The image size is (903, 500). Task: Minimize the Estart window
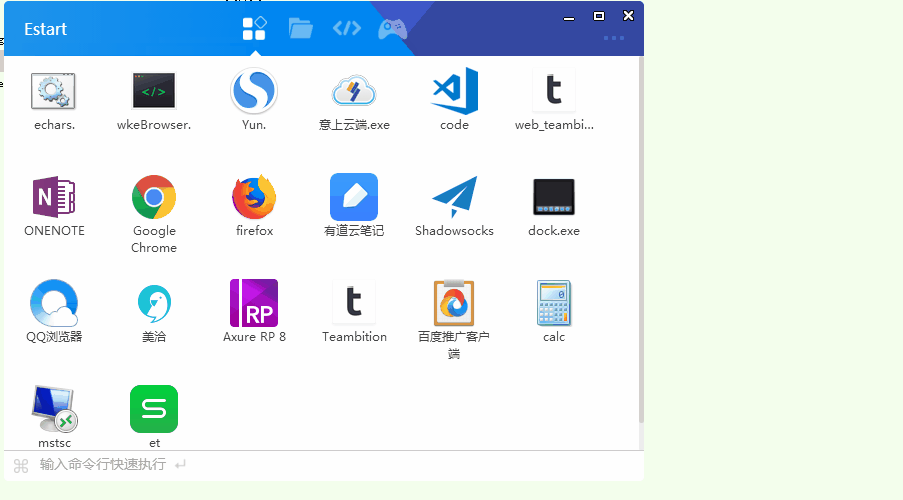[569, 18]
